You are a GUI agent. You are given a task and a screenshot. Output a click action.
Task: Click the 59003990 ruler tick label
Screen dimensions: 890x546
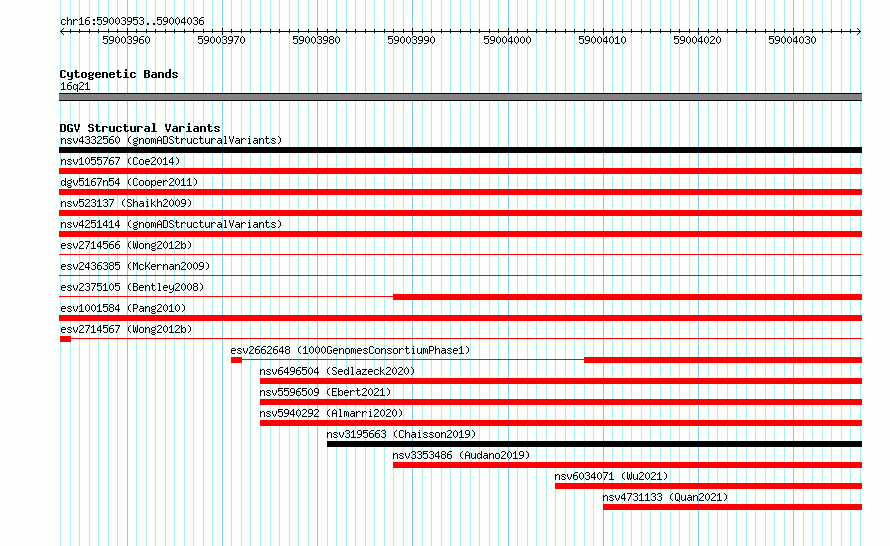point(412,40)
